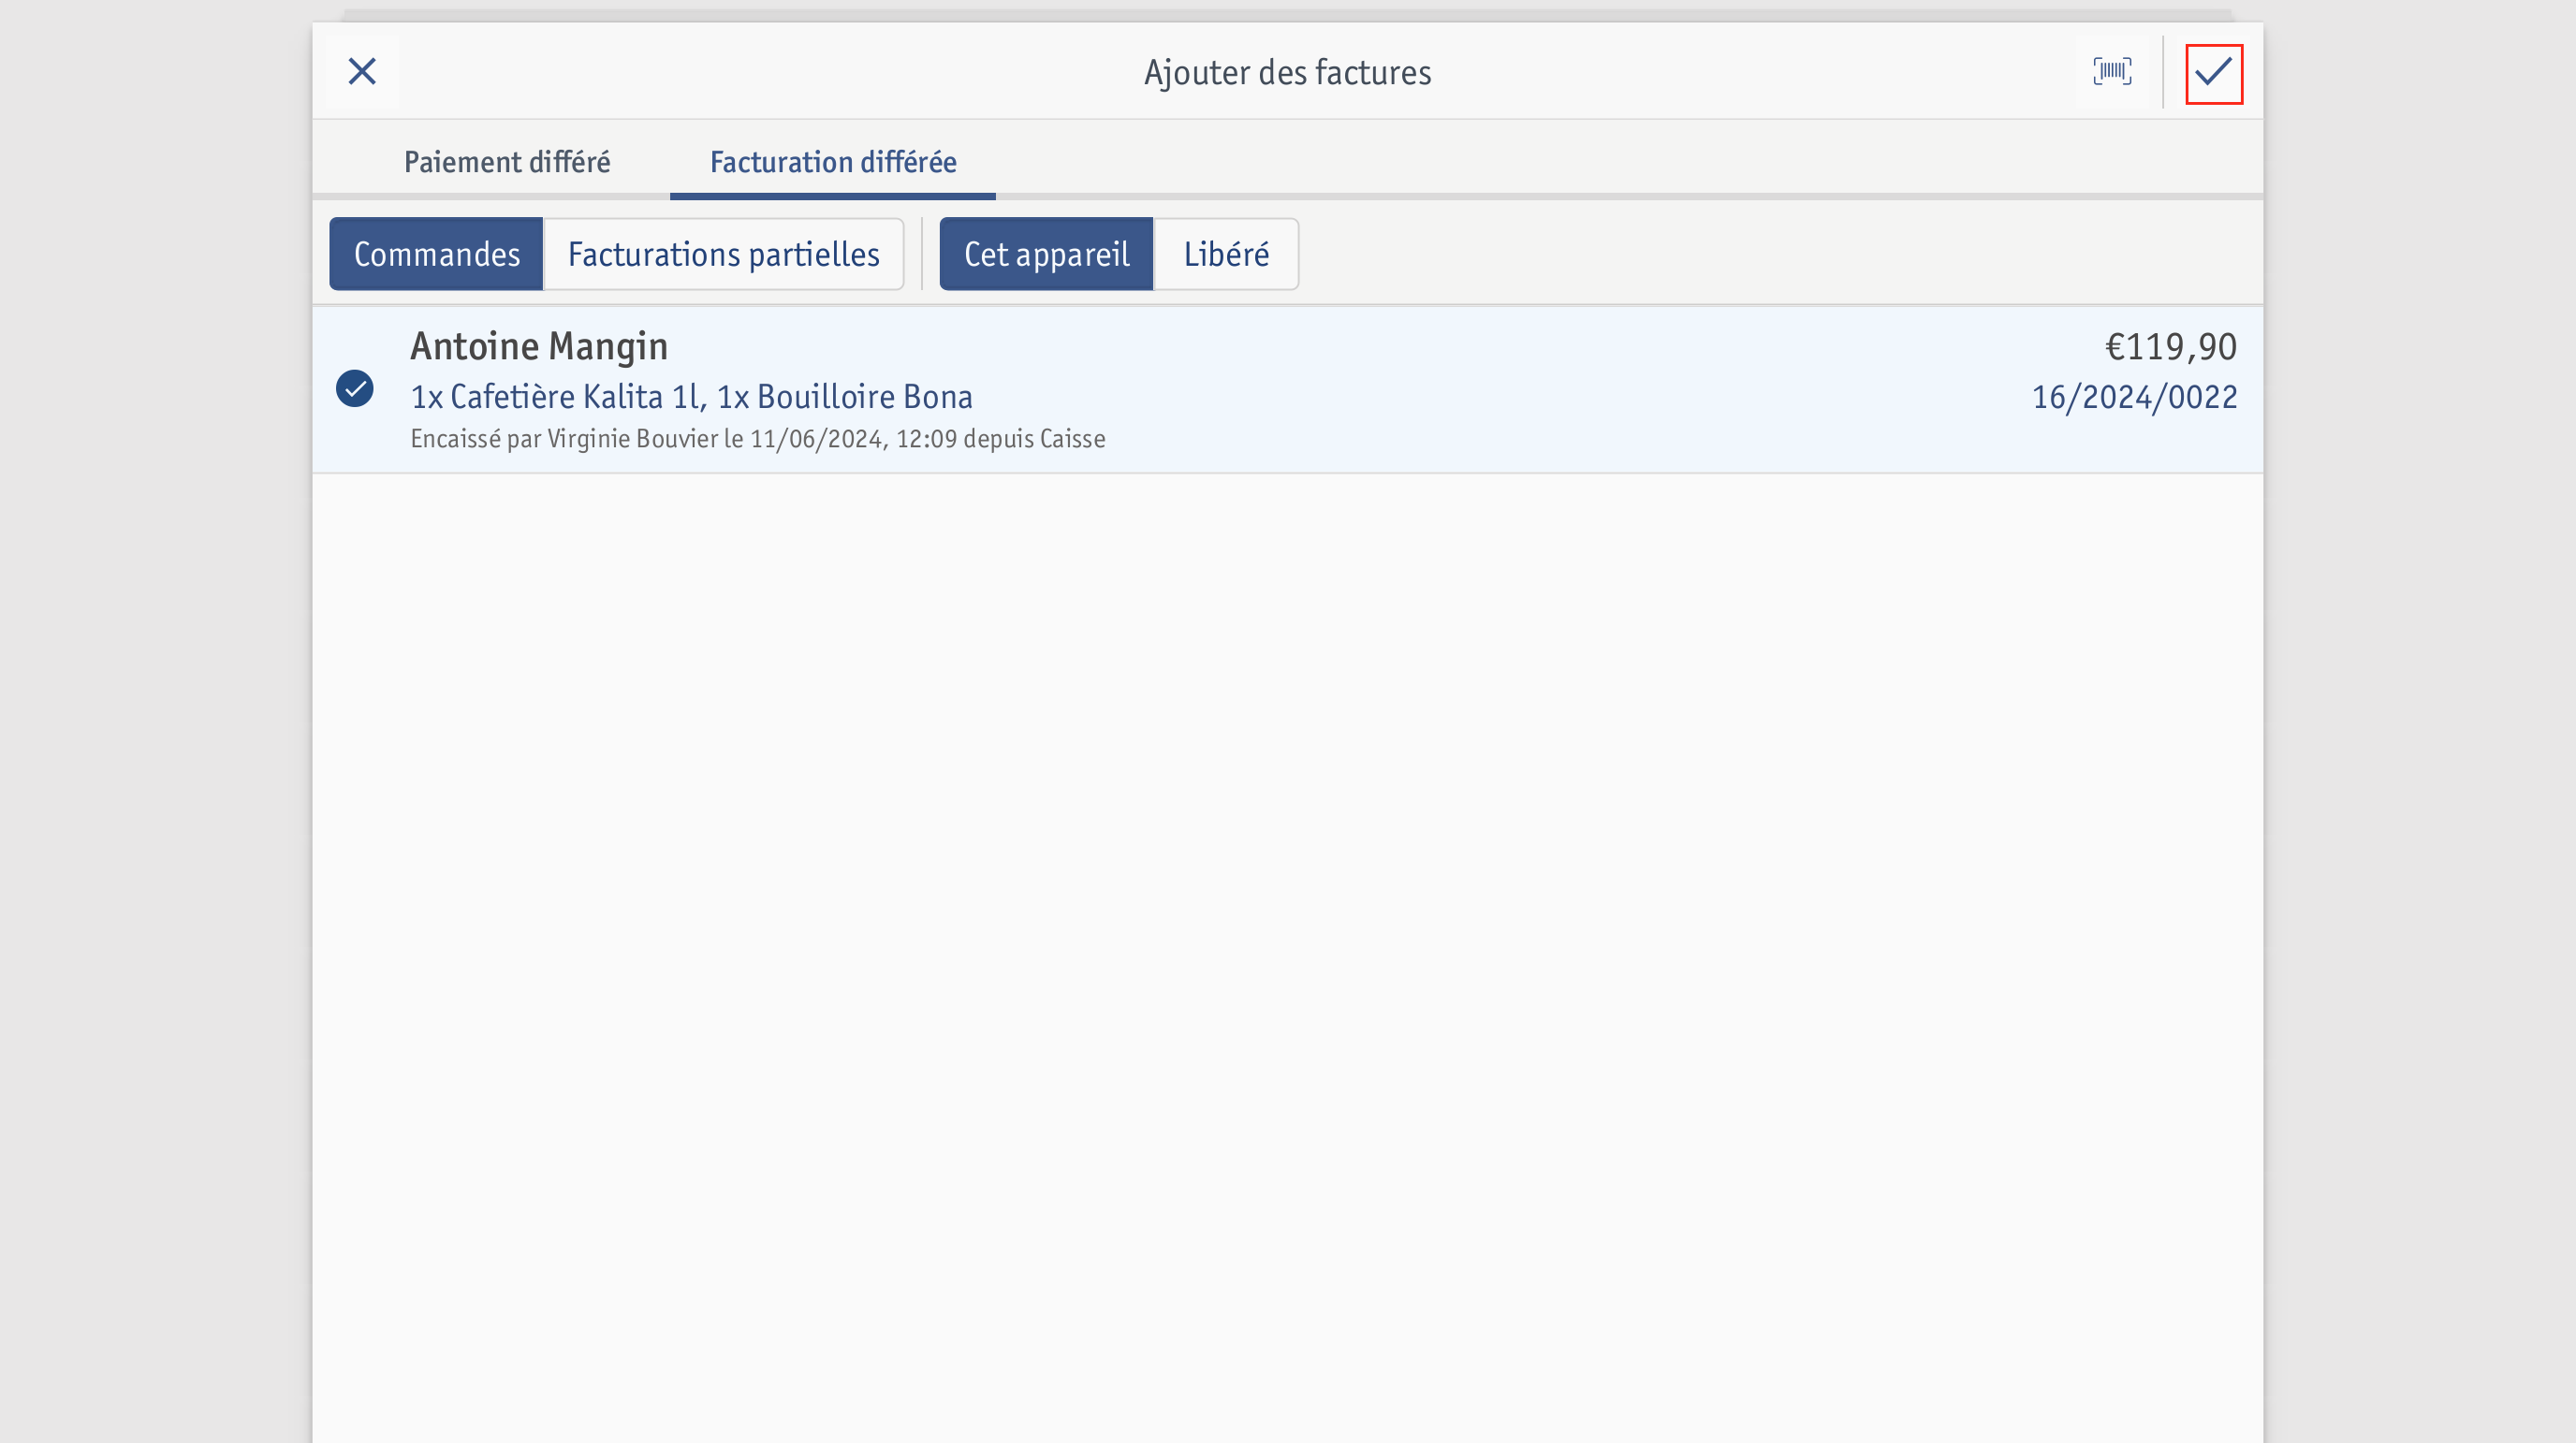
Task: Close the Ajouter des factures dialog
Action: pos(362,72)
